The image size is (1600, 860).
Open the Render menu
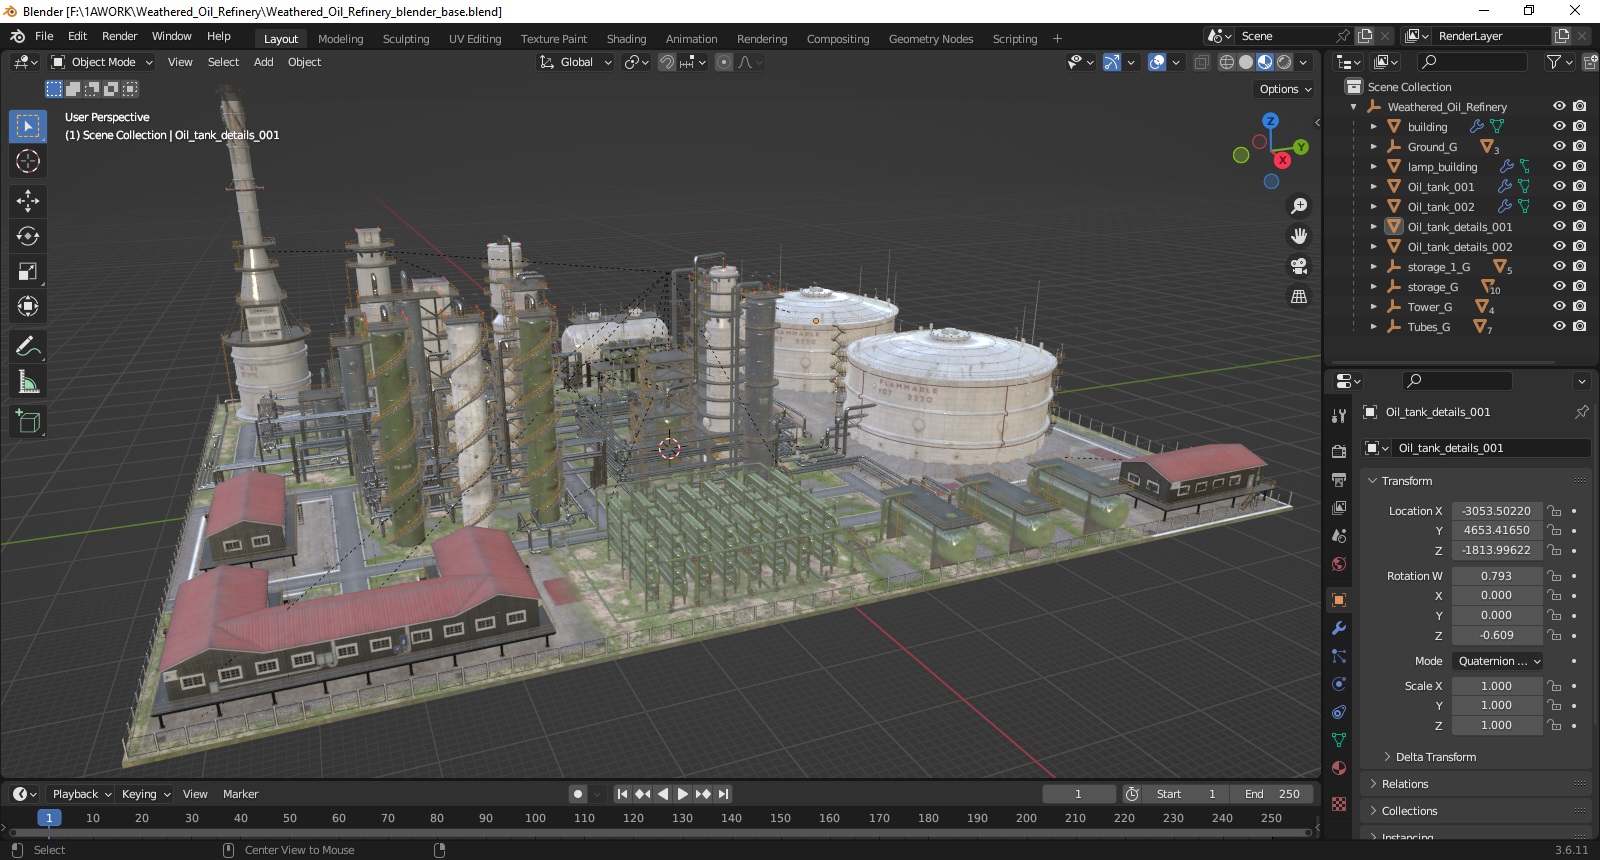pyautogui.click(x=119, y=36)
